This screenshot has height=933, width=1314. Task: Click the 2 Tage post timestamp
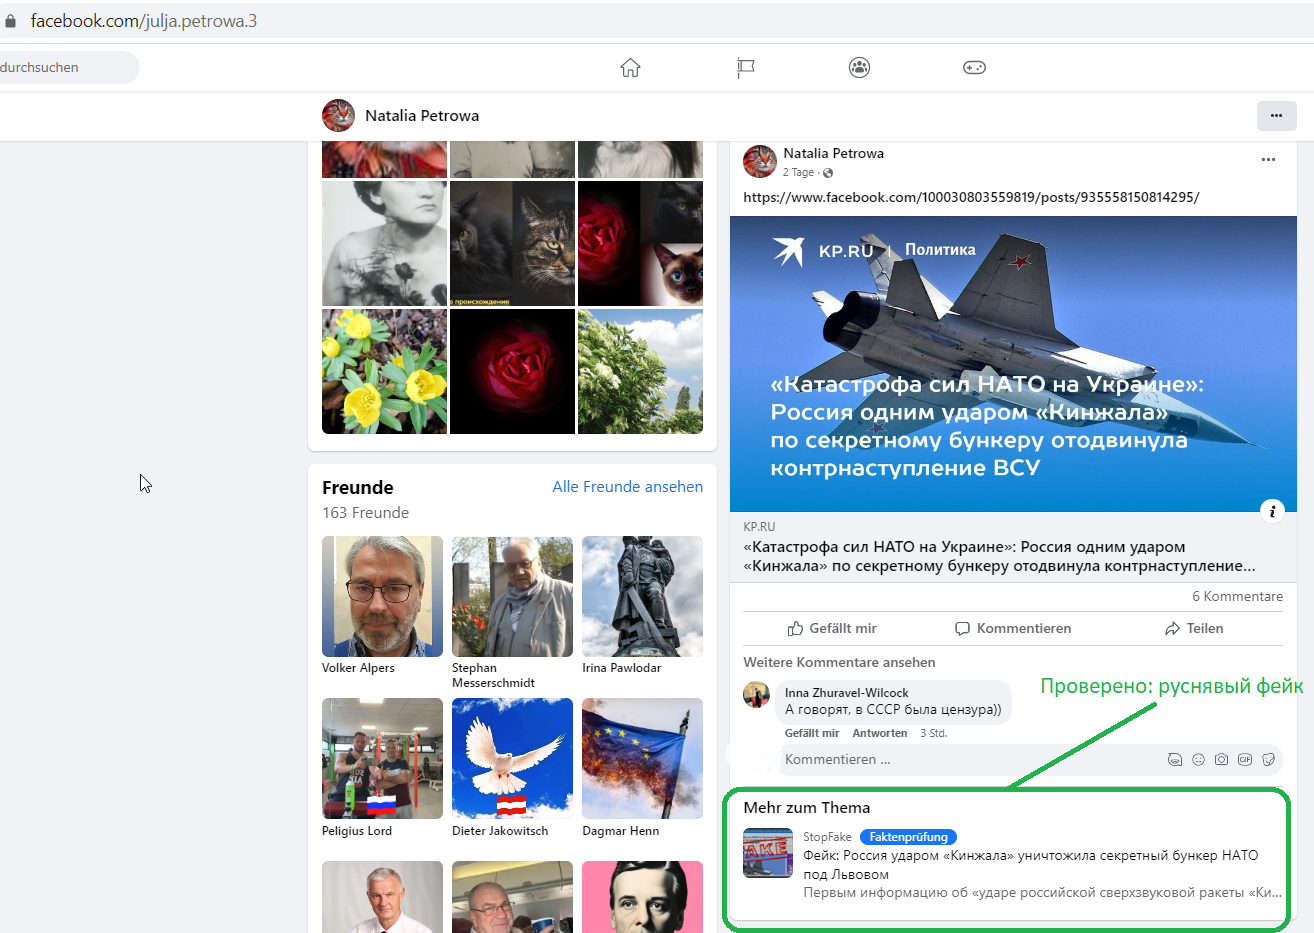click(x=798, y=173)
